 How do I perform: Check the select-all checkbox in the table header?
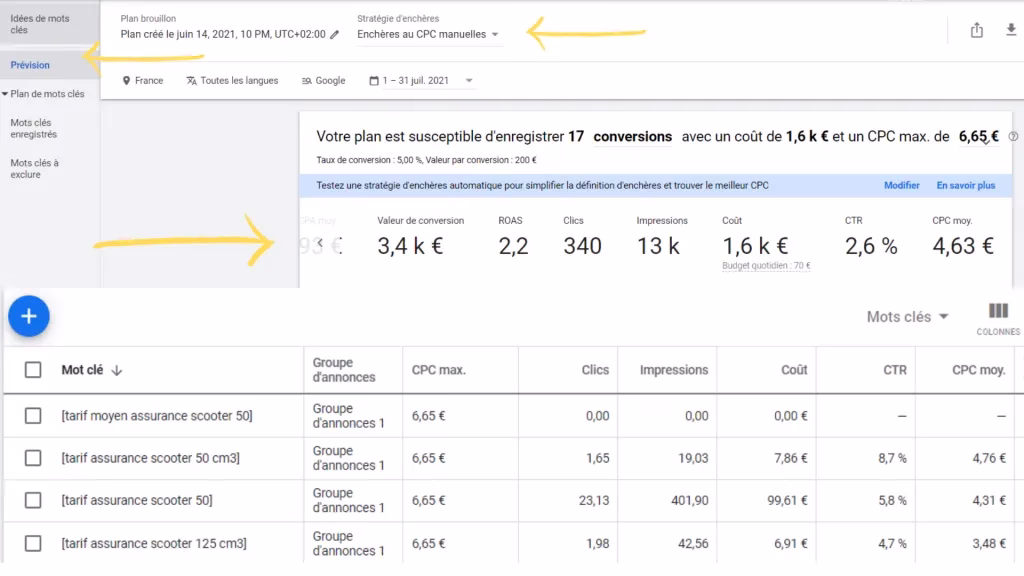click(32, 369)
